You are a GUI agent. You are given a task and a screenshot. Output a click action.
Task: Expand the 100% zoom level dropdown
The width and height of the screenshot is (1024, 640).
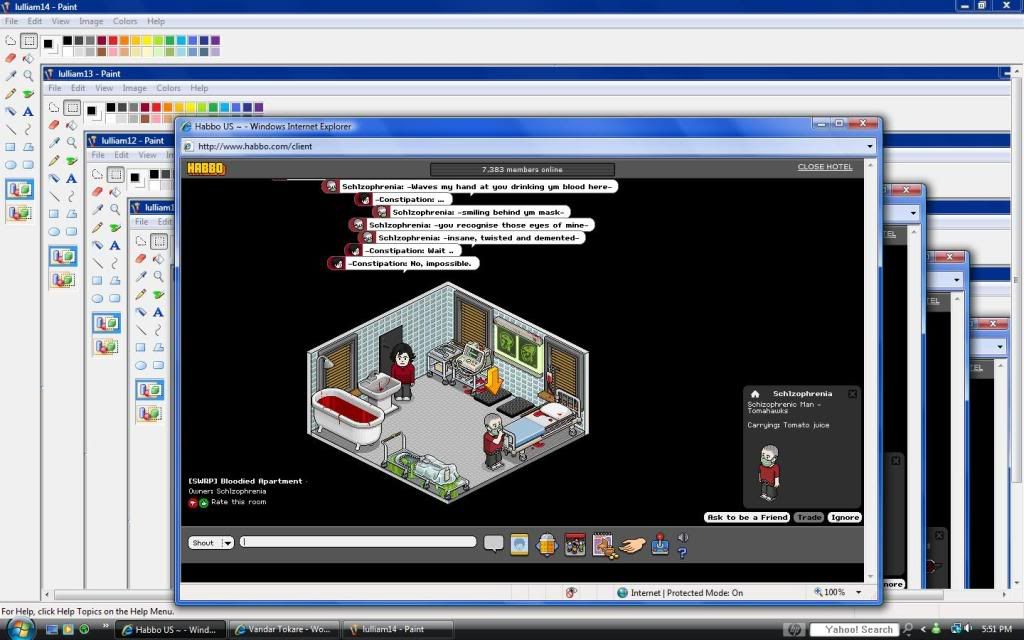(x=857, y=592)
